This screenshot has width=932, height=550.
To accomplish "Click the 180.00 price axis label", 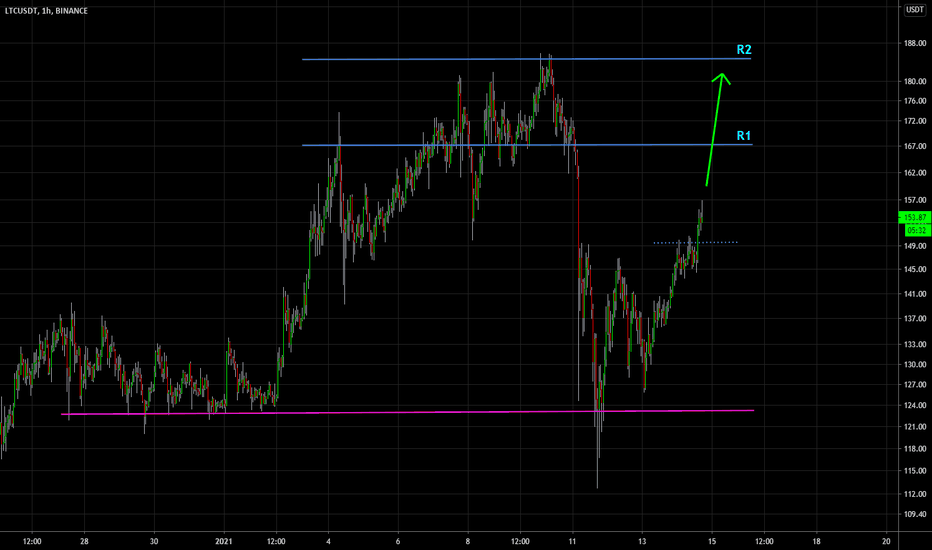I will point(915,81).
